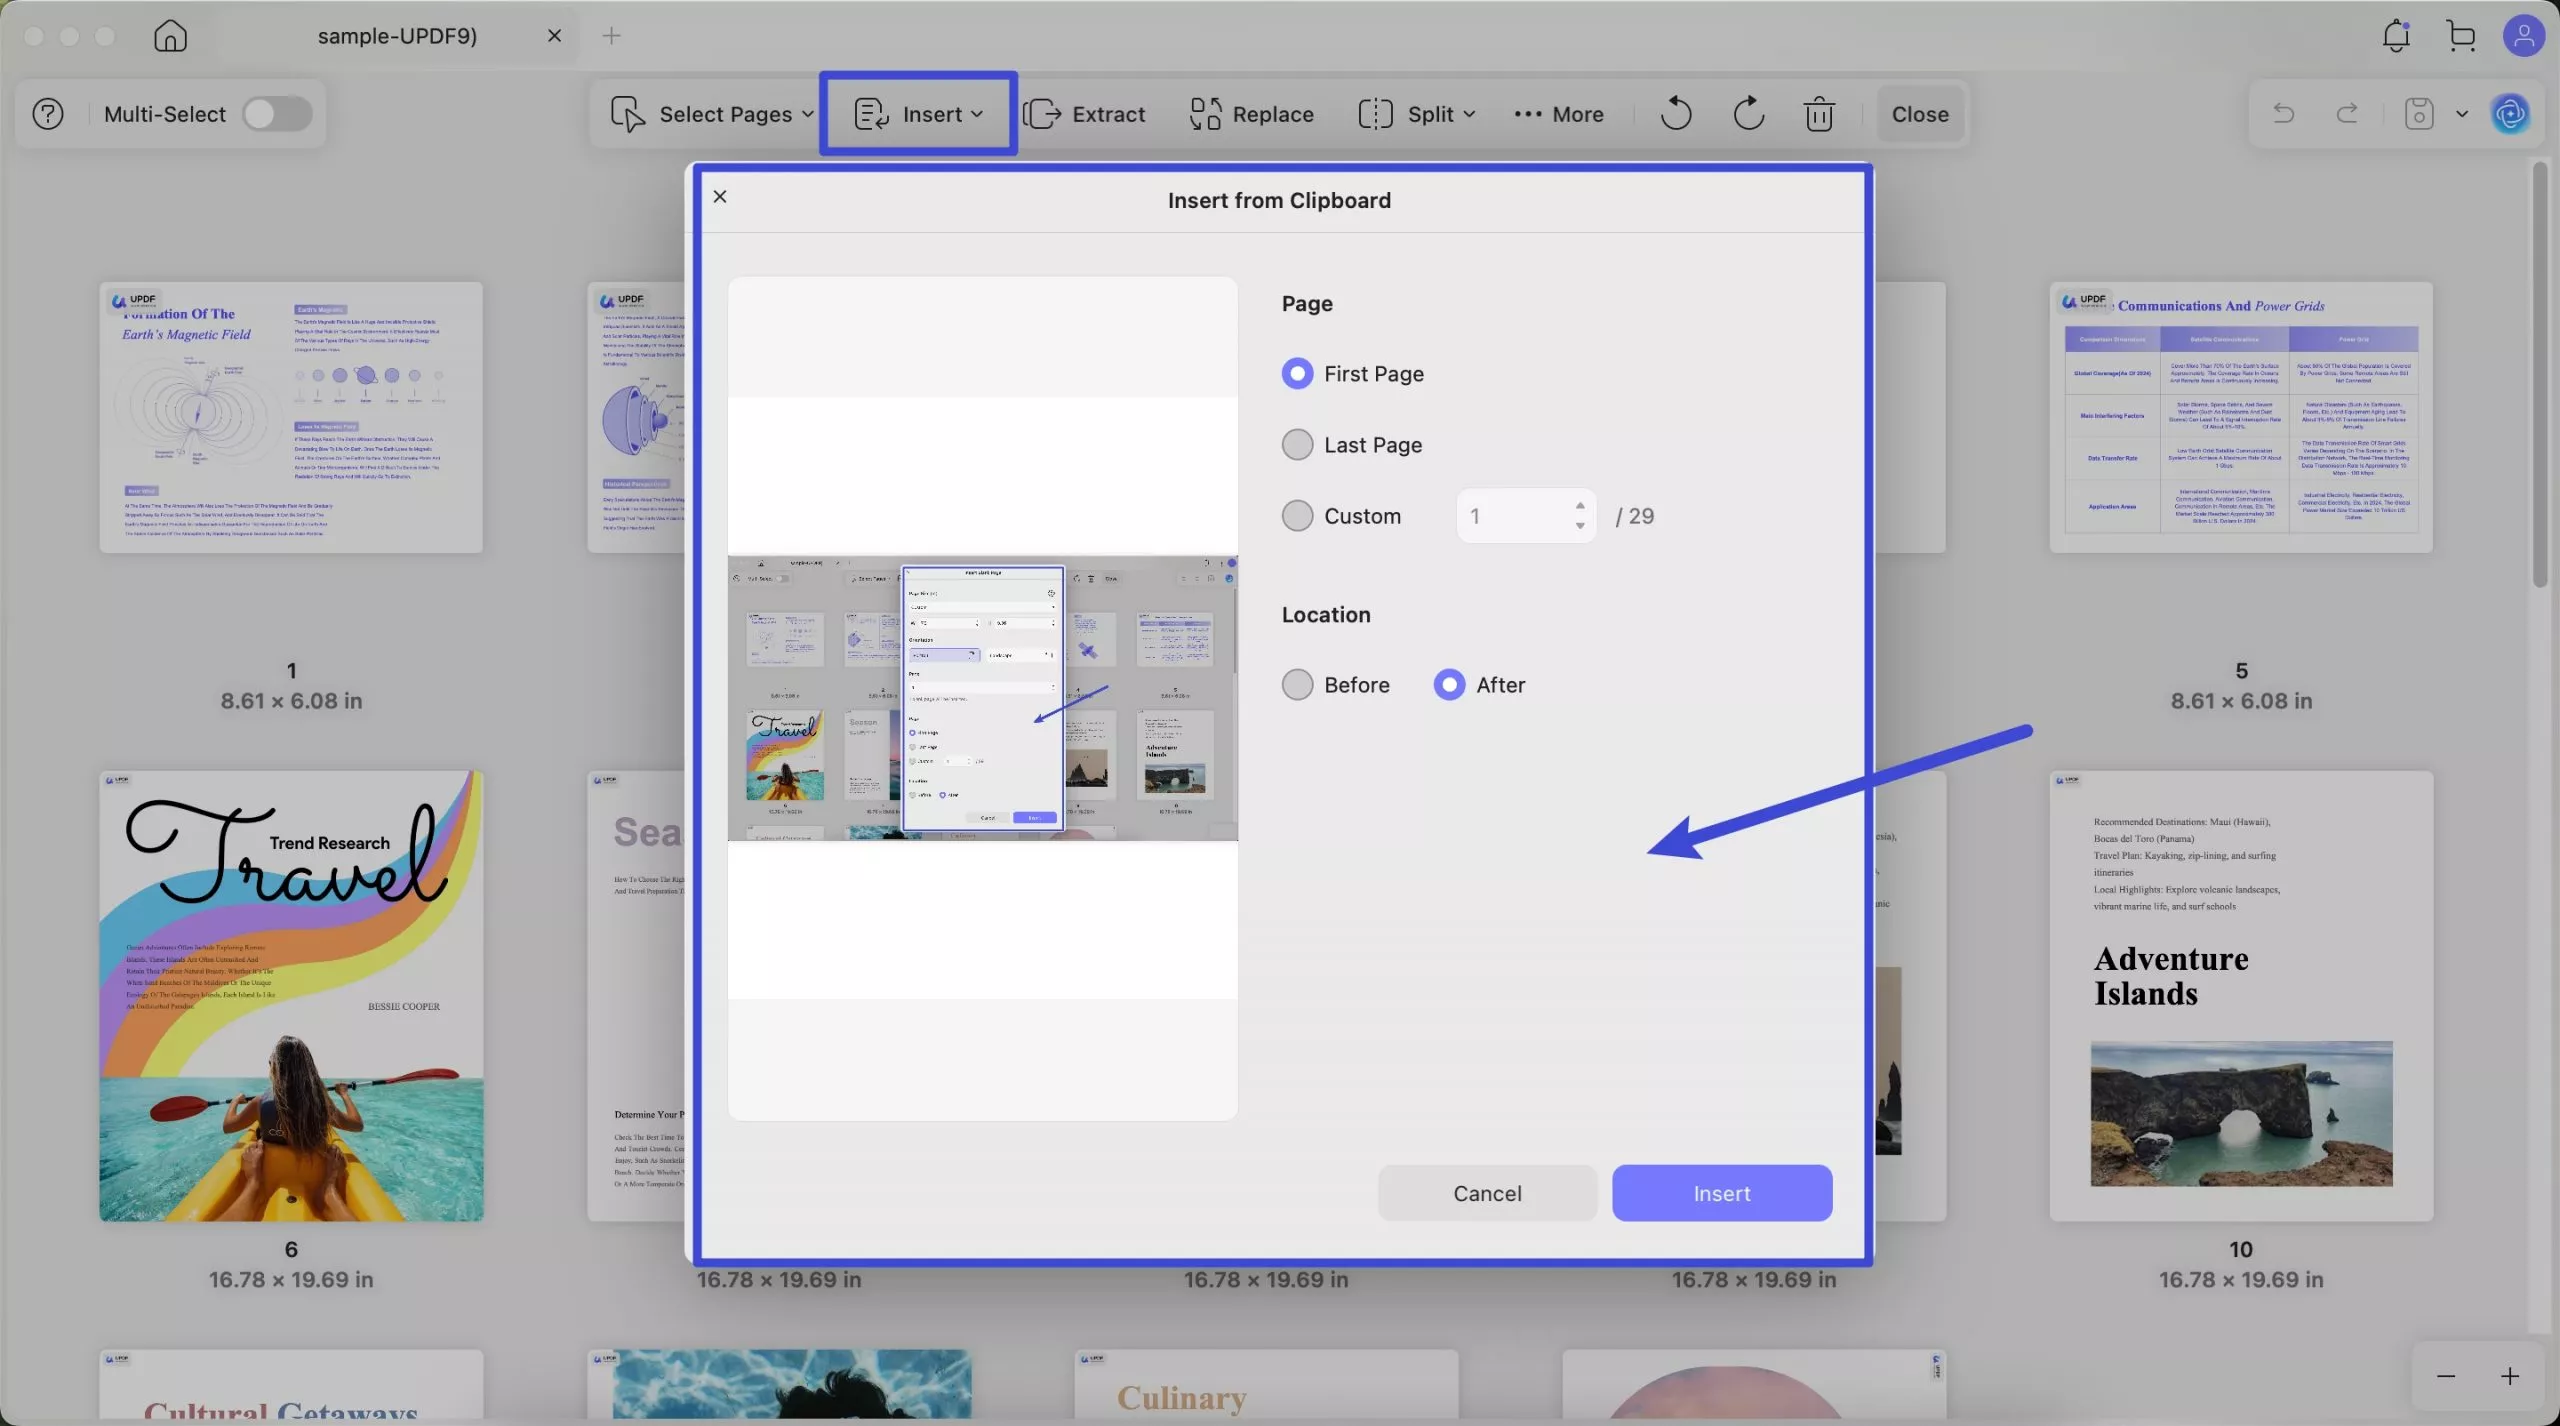Viewport: 2560px width, 1426px height.
Task: Click the zoom in plus button
Action: [2510, 1377]
